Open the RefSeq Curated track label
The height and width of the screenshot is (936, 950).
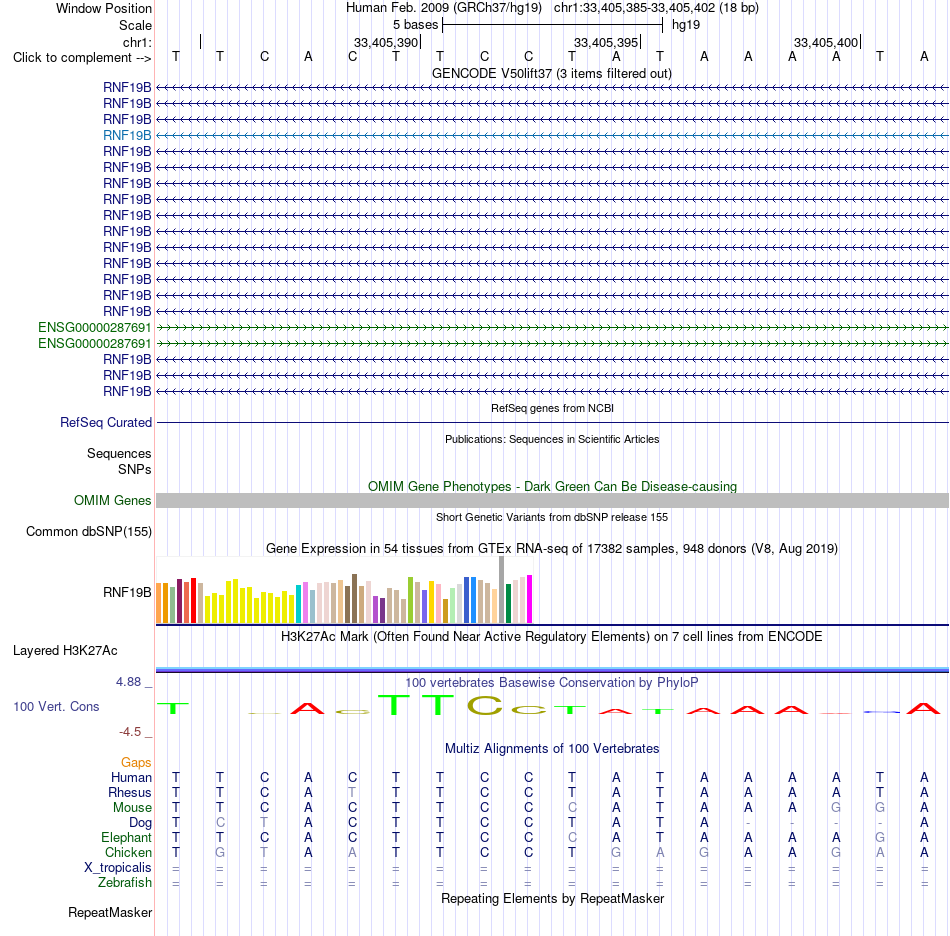[x=106, y=422]
